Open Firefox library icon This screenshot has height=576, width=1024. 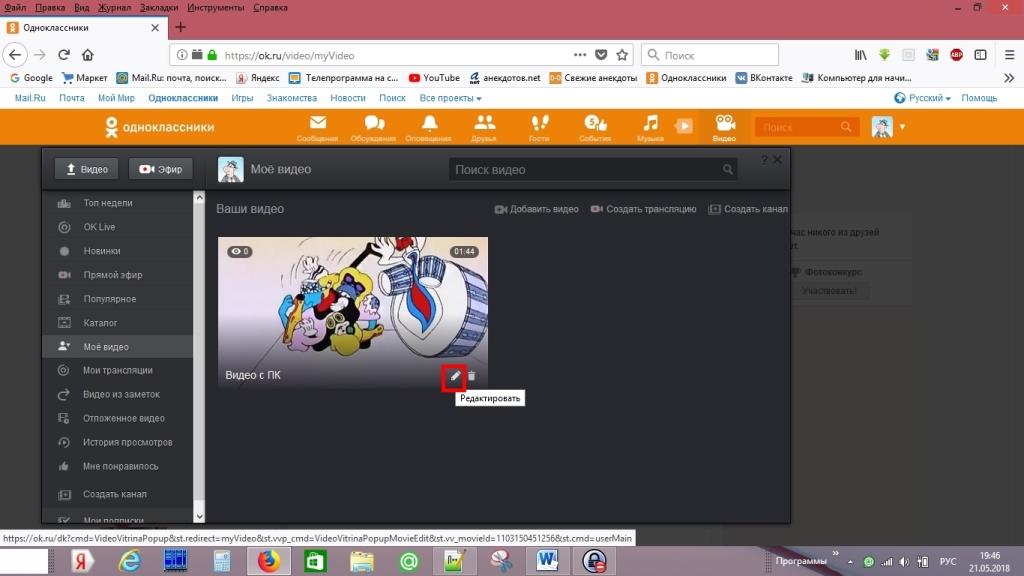tap(861, 55)
